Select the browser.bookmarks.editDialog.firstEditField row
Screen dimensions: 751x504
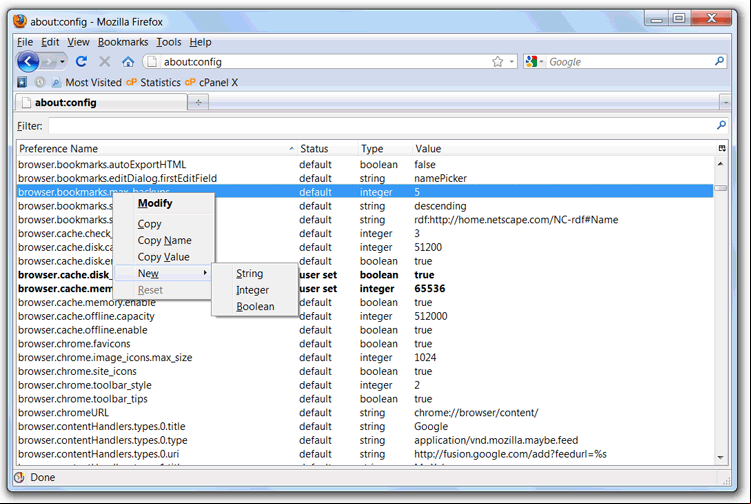pos(365,178)
